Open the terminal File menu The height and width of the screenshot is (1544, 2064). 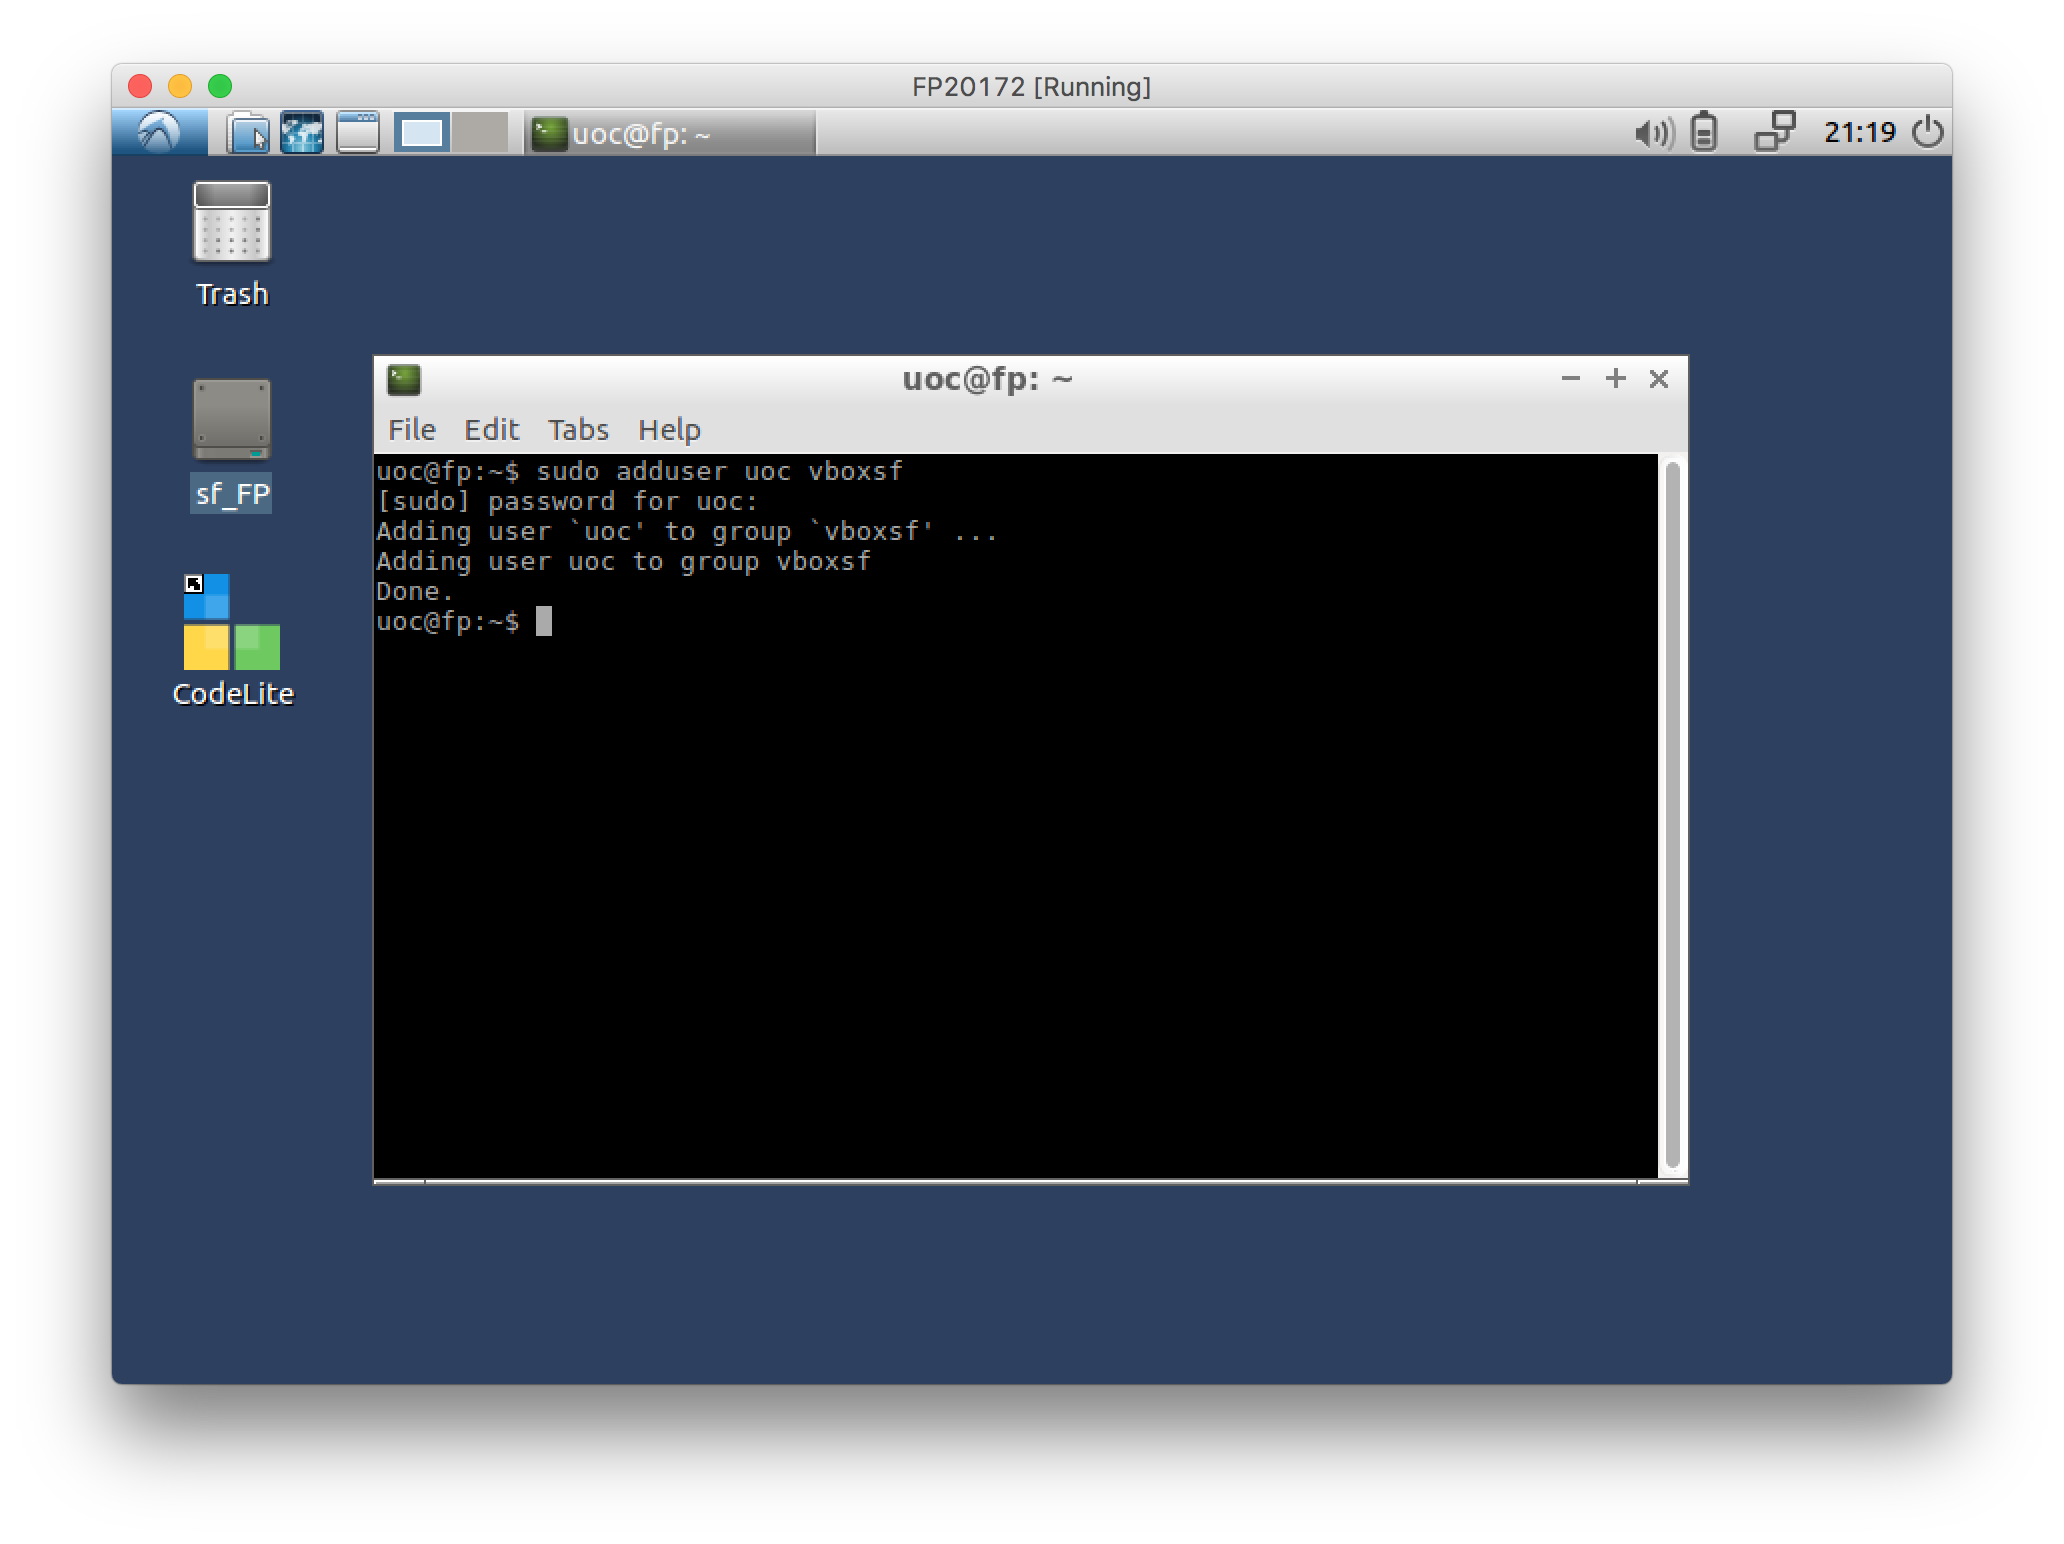(411, 430)
